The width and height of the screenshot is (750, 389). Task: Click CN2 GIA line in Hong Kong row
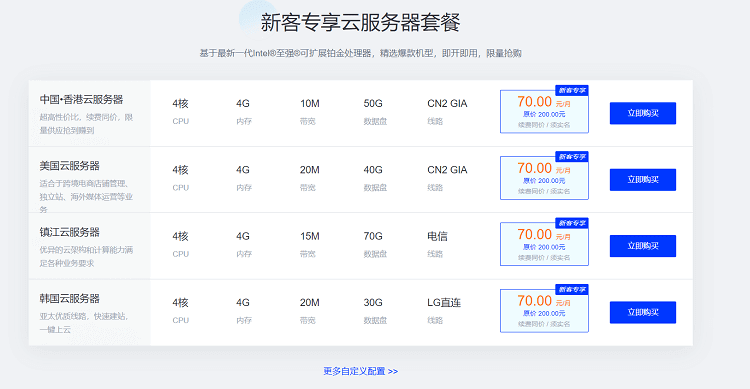click(447, 104)
